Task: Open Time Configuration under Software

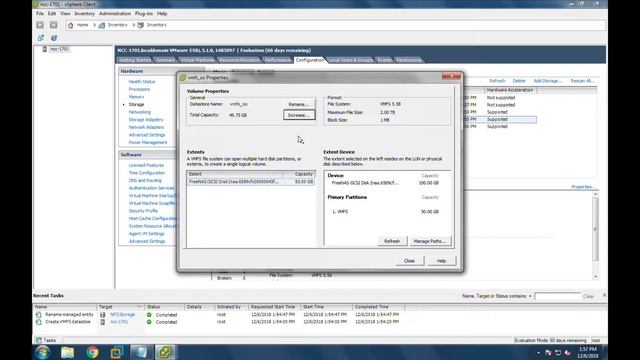Action: (147, 173)
